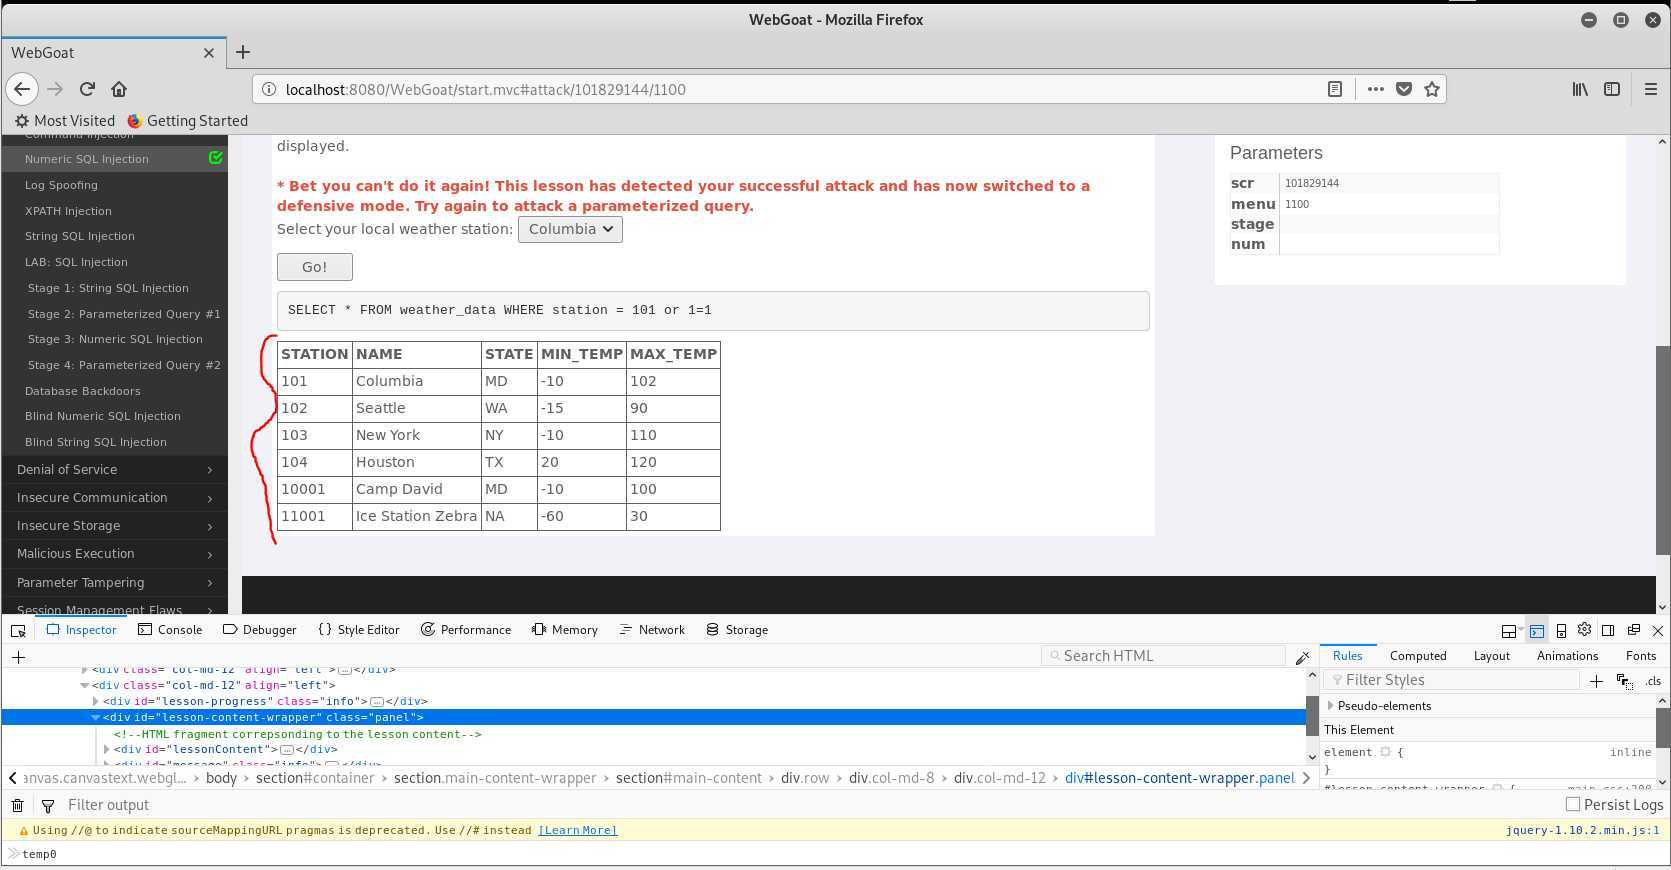Add new CSS rule
This screenshot has height=870, width=1671.
click(1596, 681)
